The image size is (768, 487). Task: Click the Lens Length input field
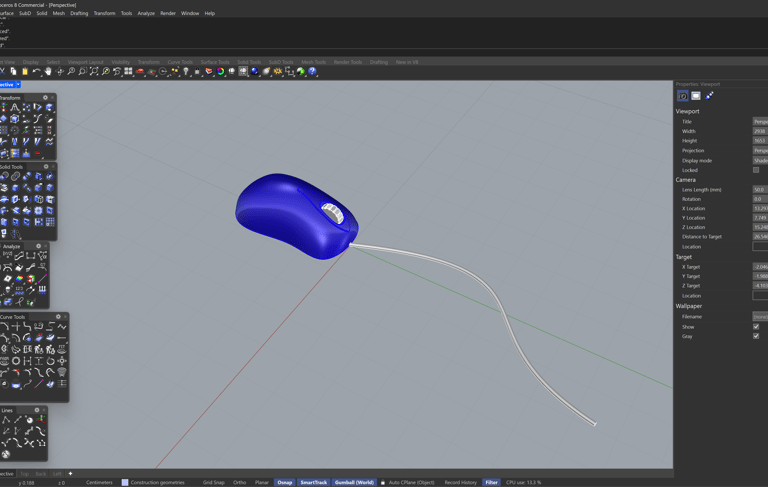[760, 189]
